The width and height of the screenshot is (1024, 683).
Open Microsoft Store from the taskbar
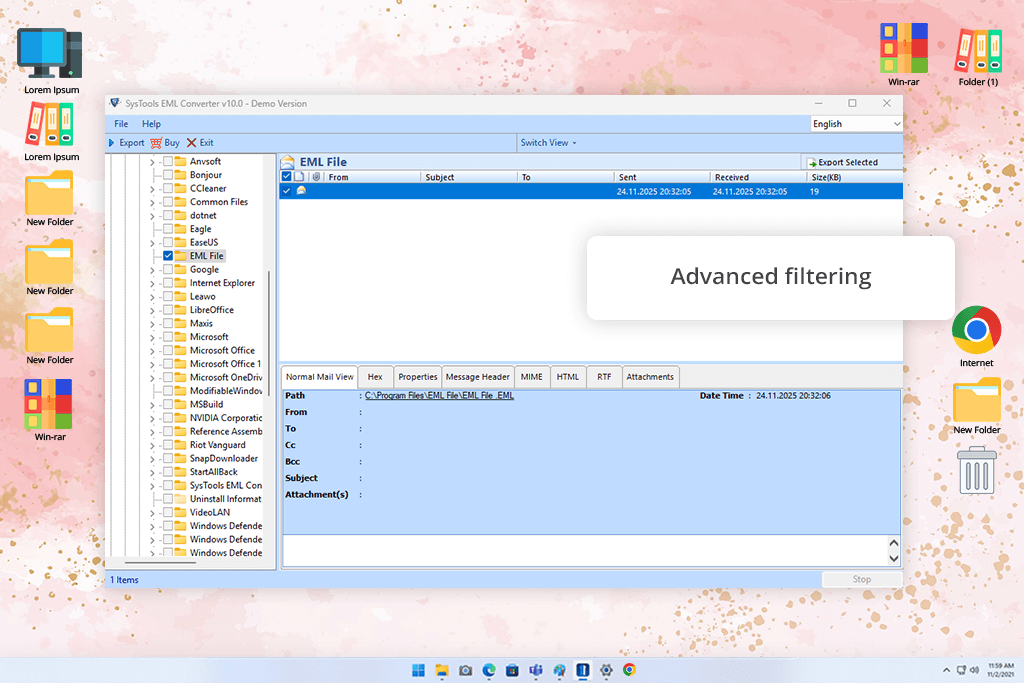(513, 670)
